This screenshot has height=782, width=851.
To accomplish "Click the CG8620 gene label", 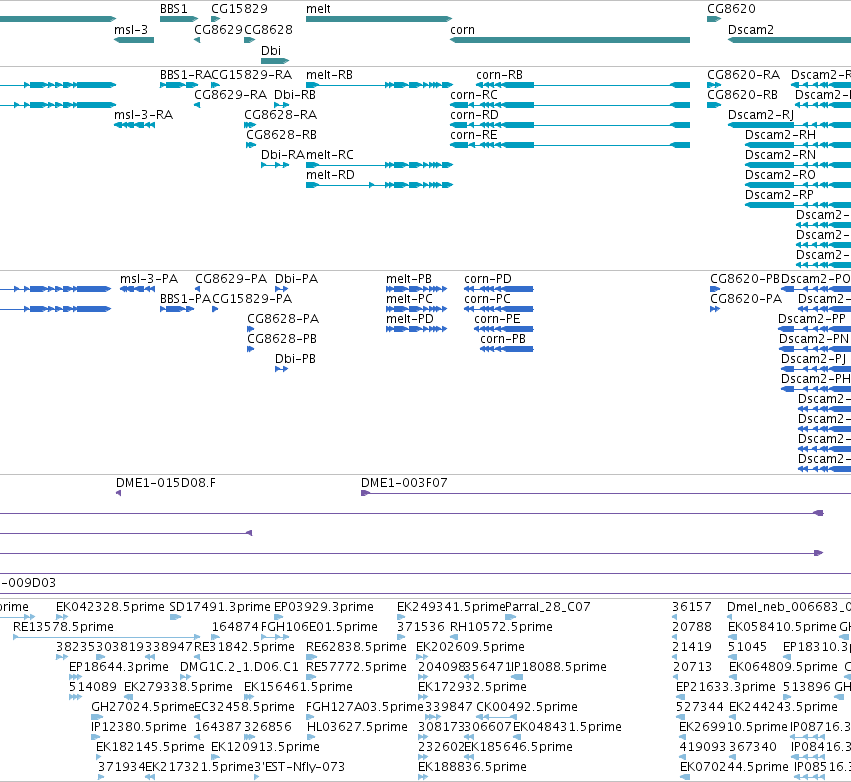I will [x=731, y=9].
